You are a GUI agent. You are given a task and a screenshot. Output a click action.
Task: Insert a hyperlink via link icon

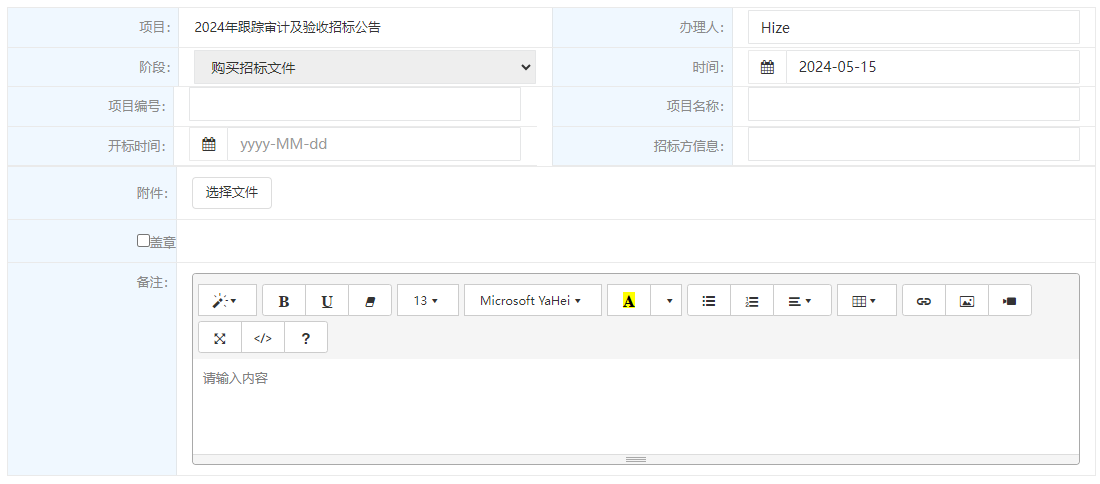coord(924,301)
